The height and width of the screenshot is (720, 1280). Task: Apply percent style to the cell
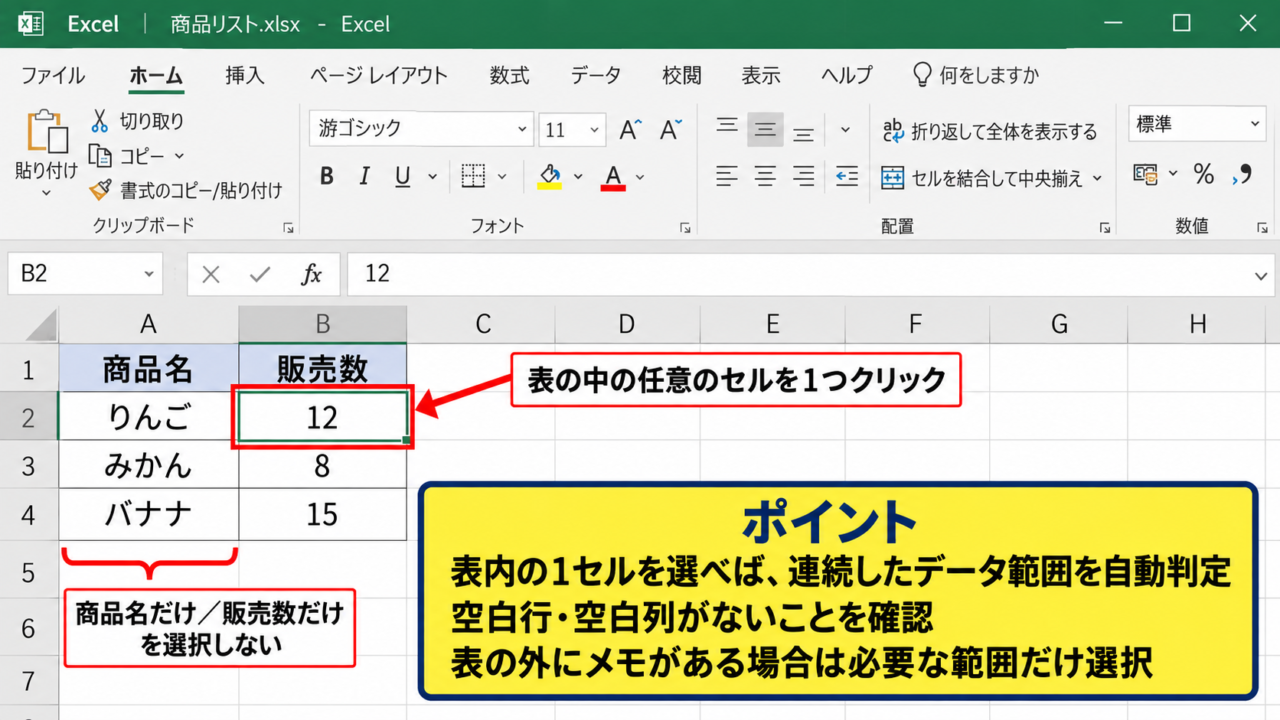[1204, 175]
